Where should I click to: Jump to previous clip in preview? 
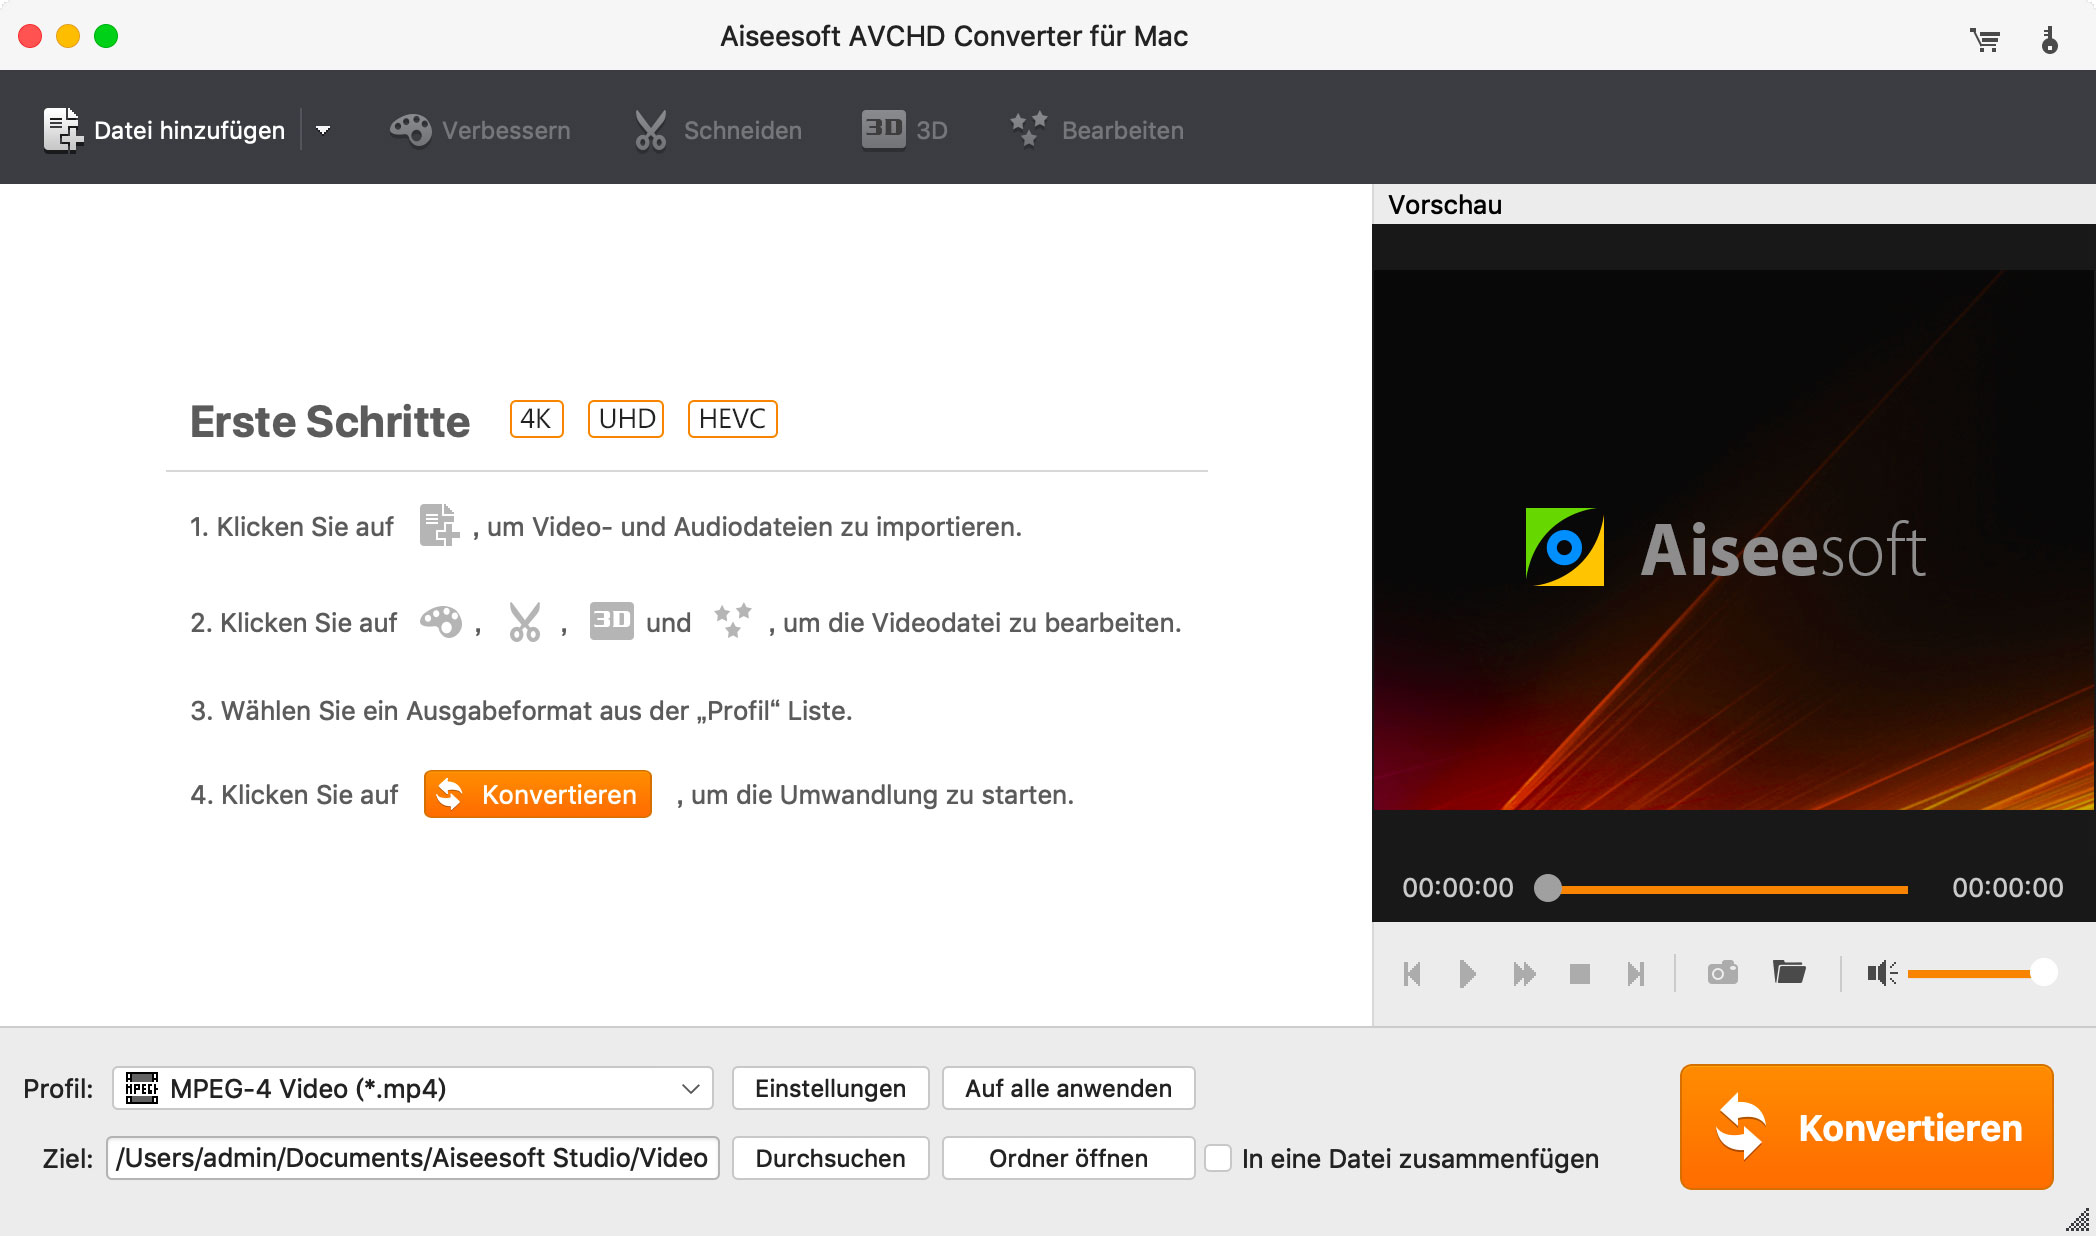pyautogui.click(x=1412, y=974)
